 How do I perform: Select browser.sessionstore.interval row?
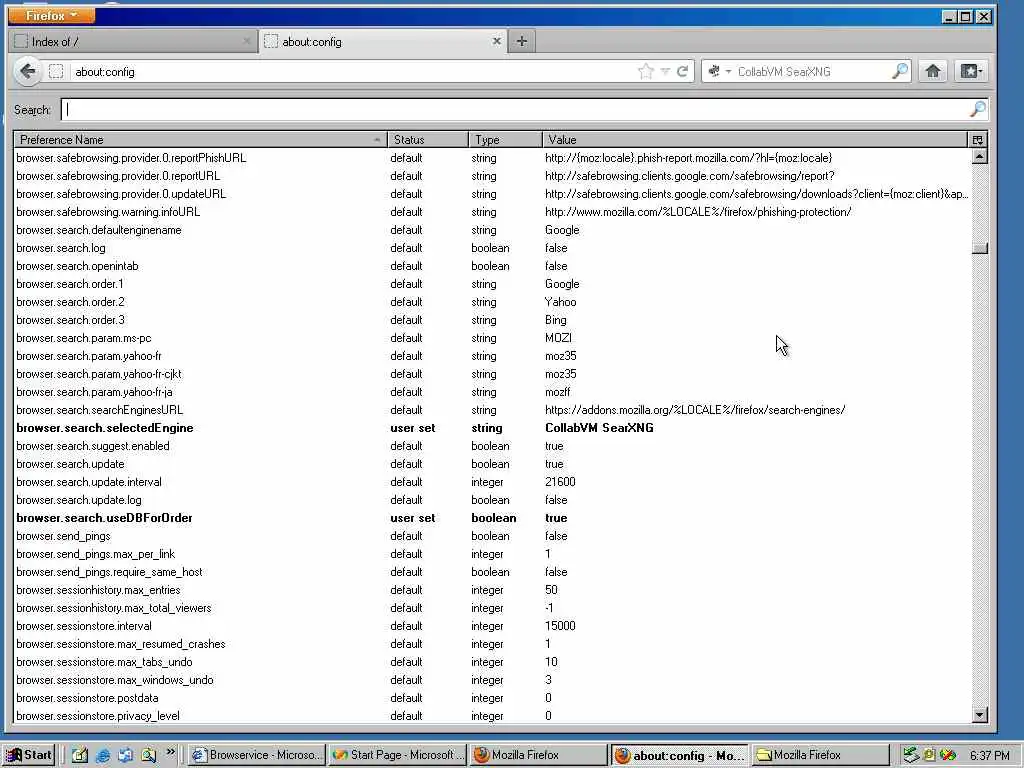pyautogui.click(x=492, y=626)
